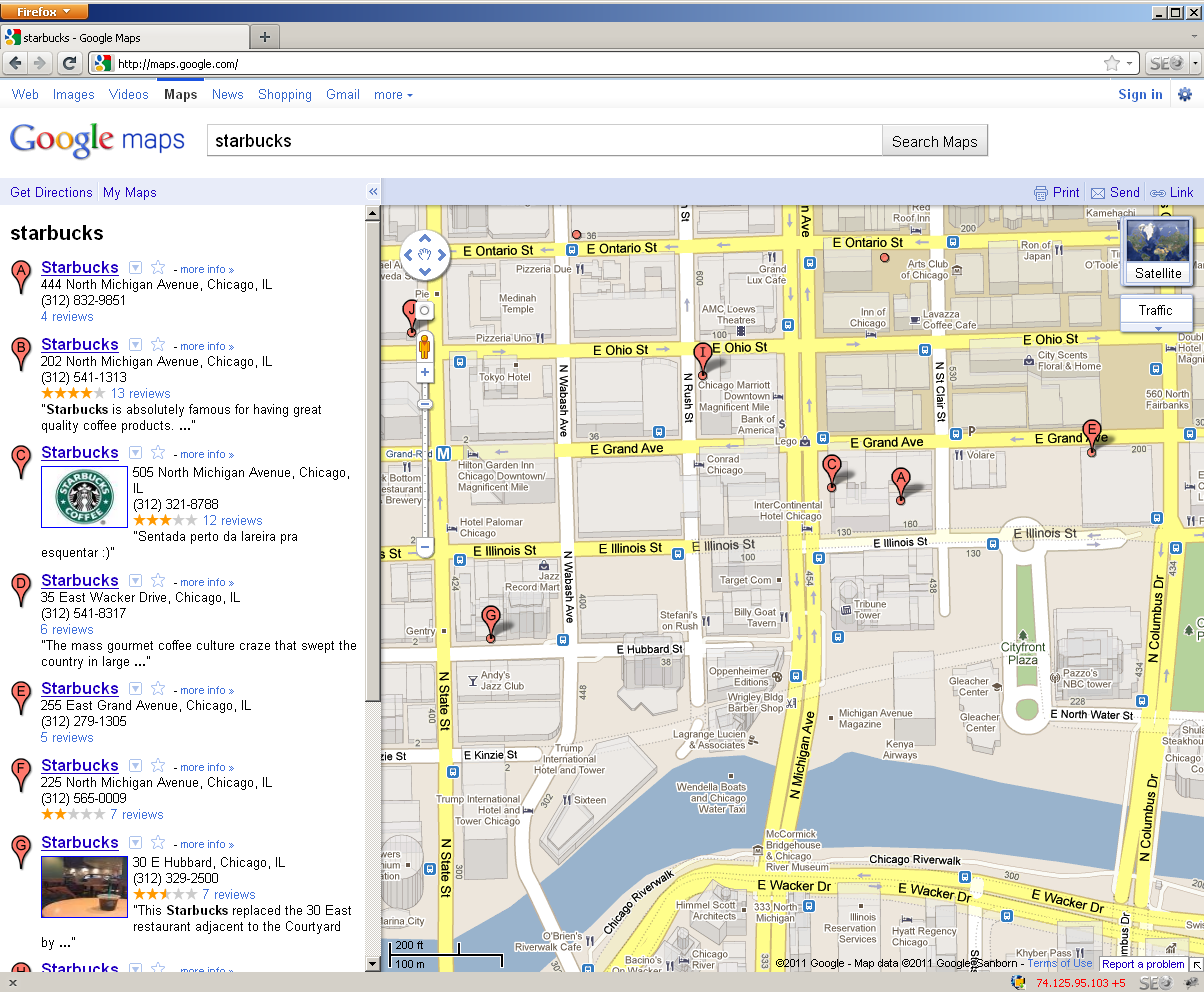Open Gmail in Google bar
The height and width of the screenshot is (992, 1204).
click(x=343, y=95)
